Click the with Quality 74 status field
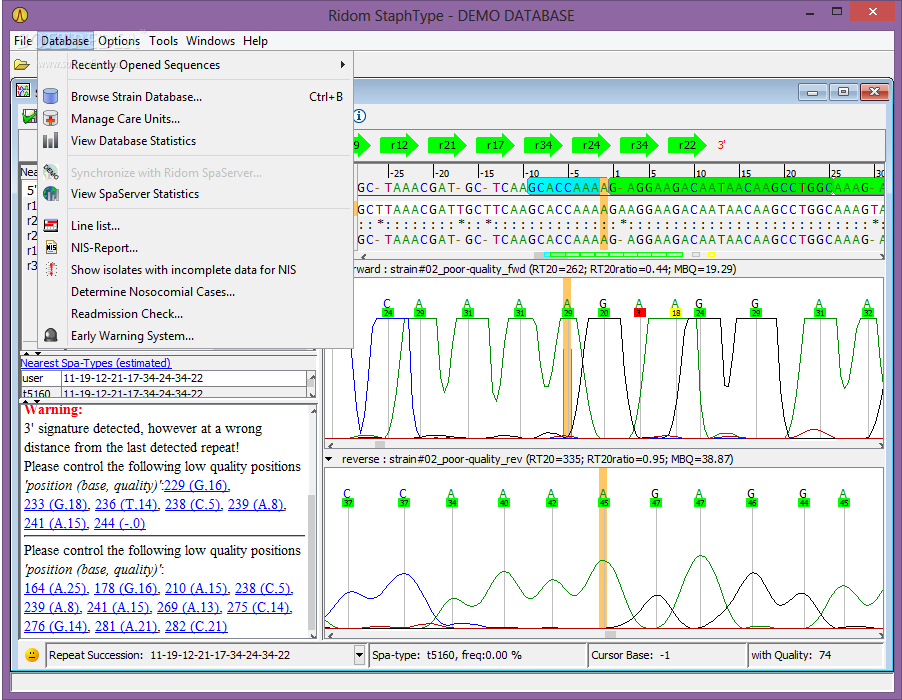 pyautogui.click(x=815, y=655)
